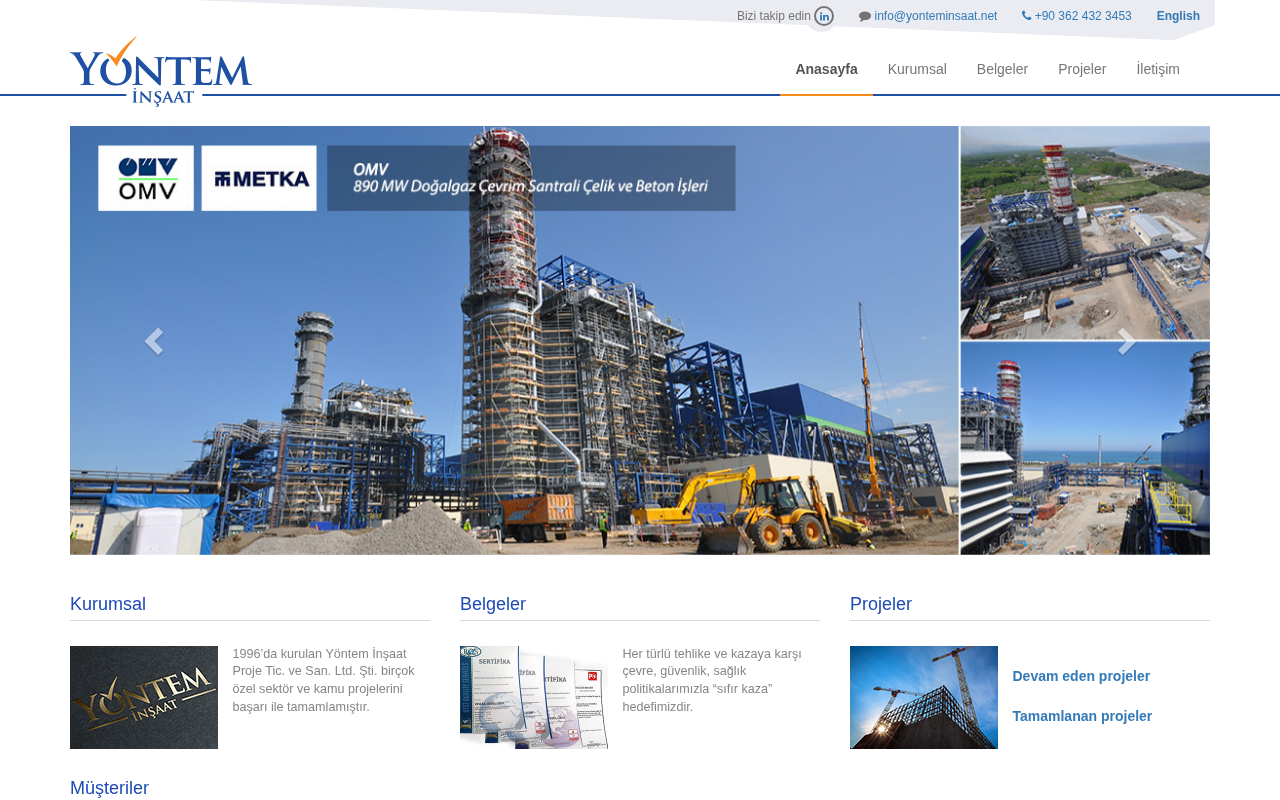
Task: Open the Kurumsal navigation menu item
Action: pyautogui.click(x=917, y=69)
